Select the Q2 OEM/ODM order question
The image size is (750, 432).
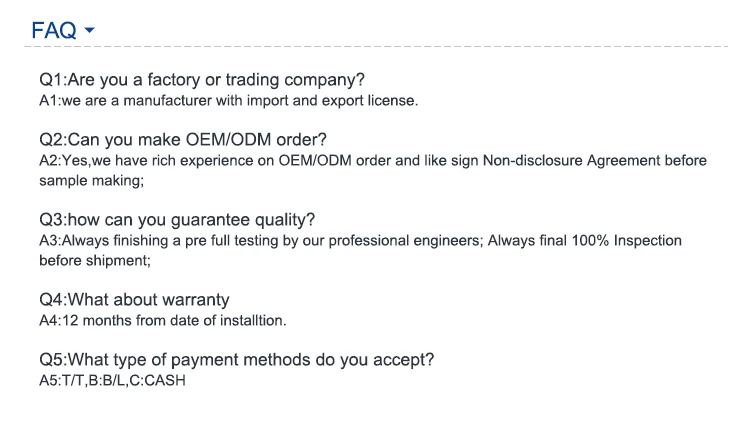[182, 139]
